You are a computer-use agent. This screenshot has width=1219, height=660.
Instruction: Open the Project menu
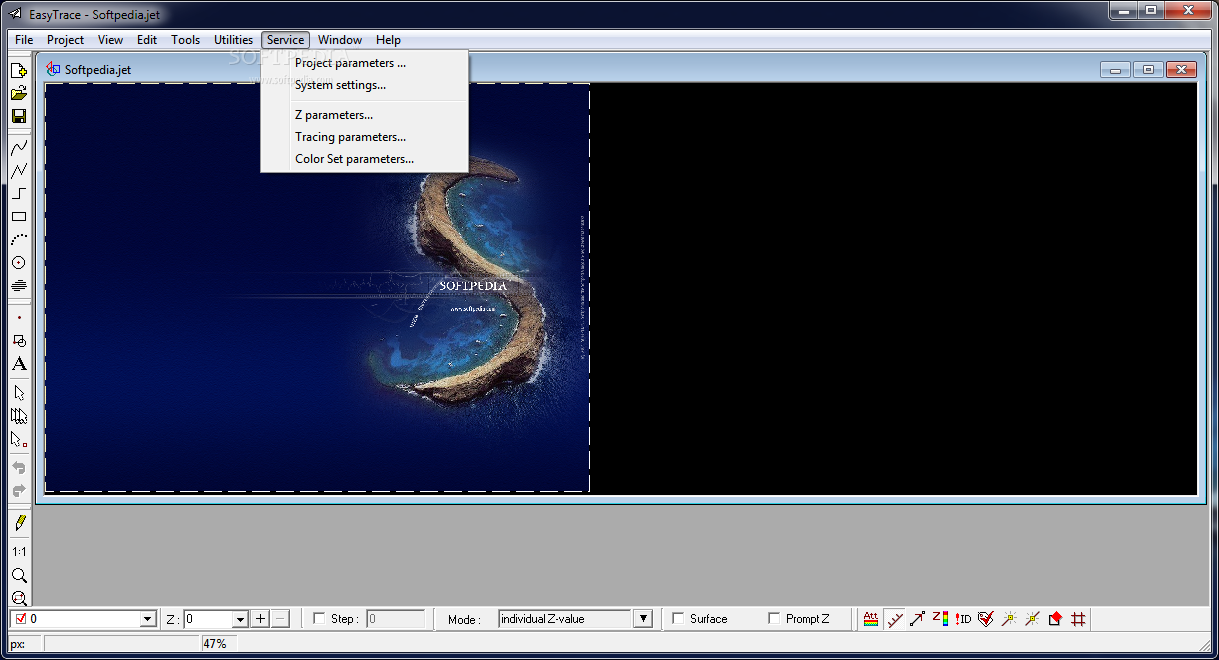(x=65, y=40)
